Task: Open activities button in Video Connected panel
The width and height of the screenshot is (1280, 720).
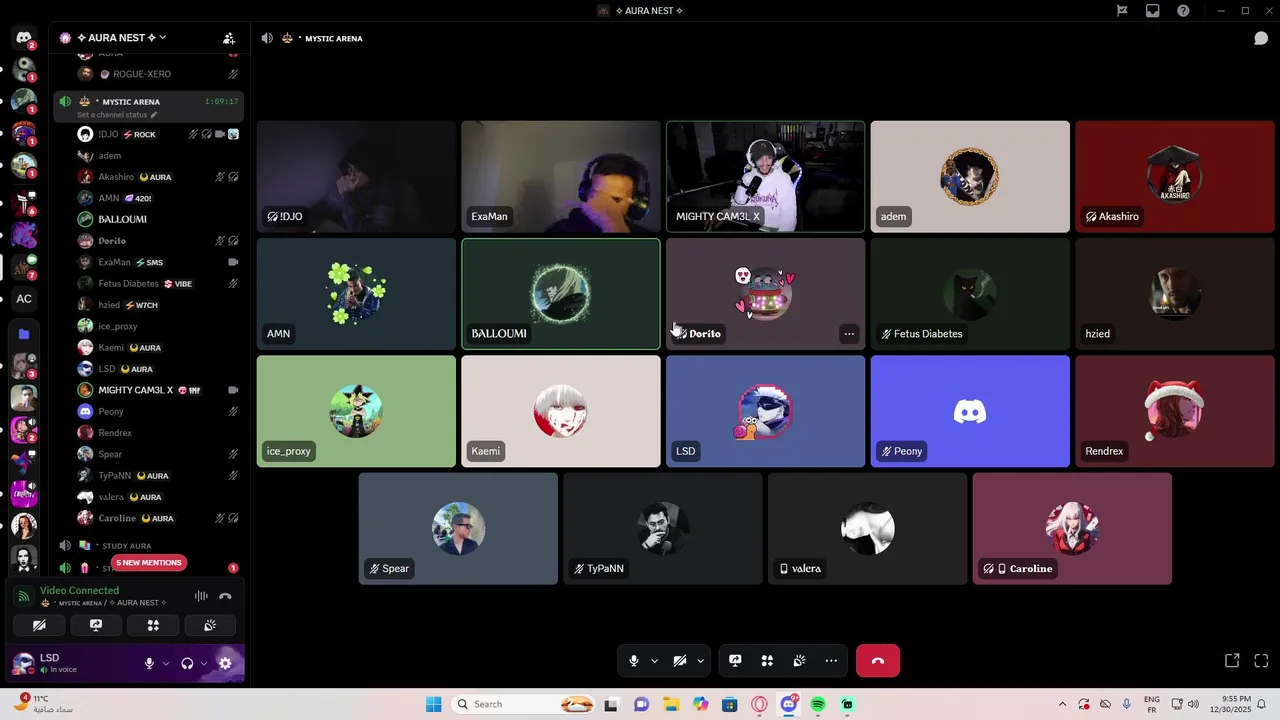Action: click(x=153, y=625)
